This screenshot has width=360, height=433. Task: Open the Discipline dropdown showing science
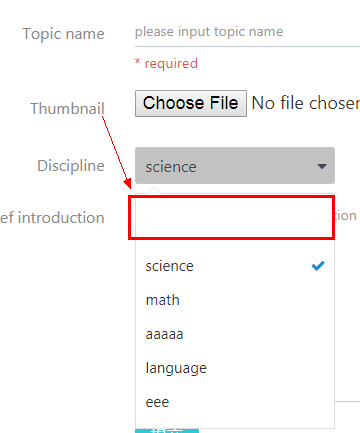235,166
